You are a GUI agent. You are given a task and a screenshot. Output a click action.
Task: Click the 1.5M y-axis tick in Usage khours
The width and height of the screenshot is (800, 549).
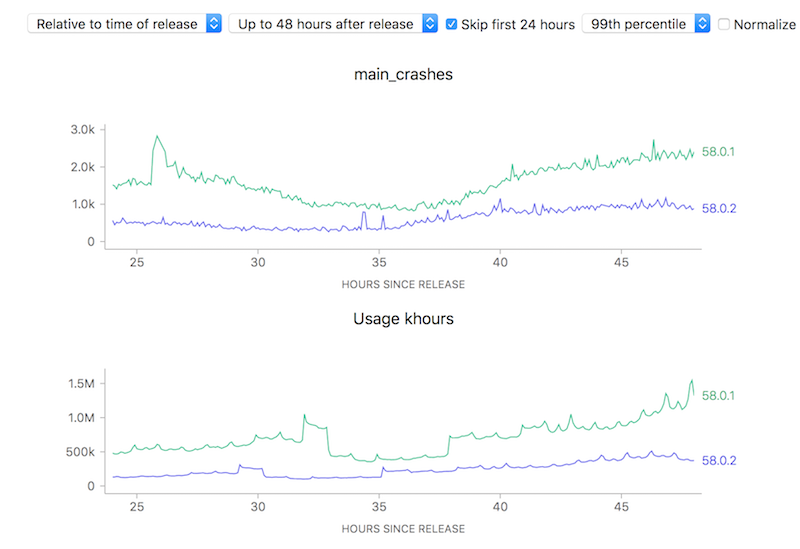tap(82, 383)
